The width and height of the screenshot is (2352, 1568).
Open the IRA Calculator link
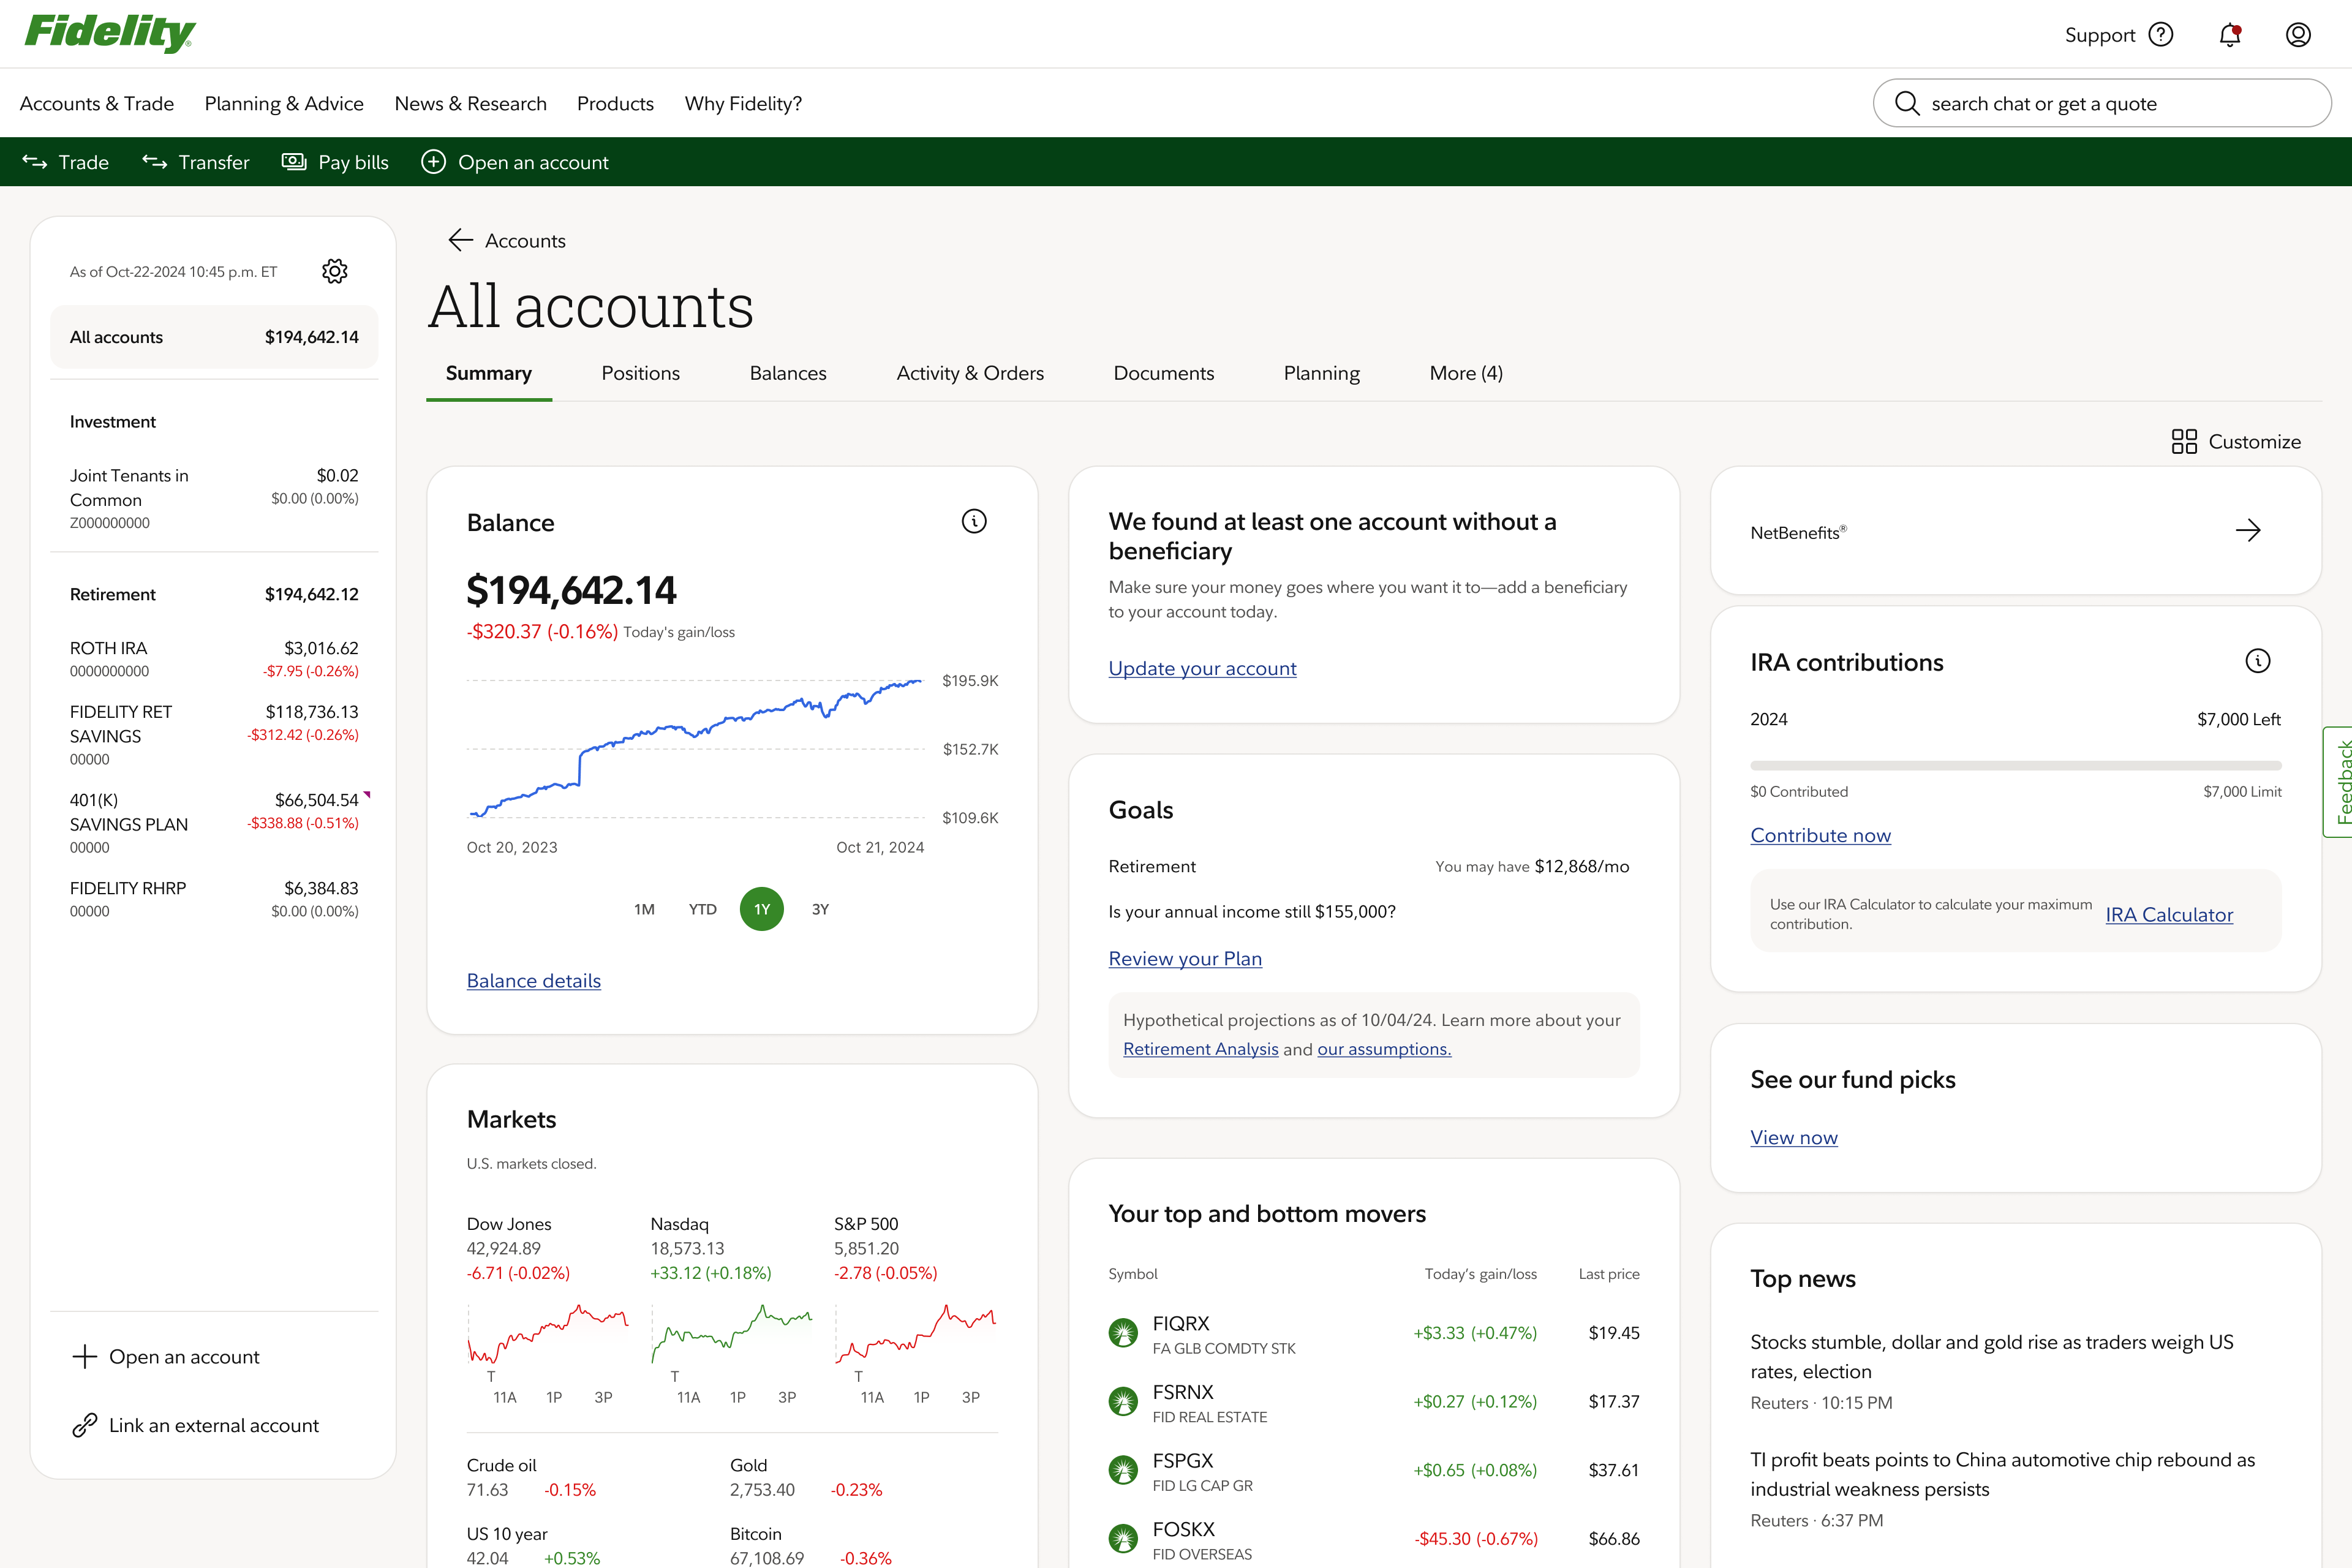[x=2169, y=914]
